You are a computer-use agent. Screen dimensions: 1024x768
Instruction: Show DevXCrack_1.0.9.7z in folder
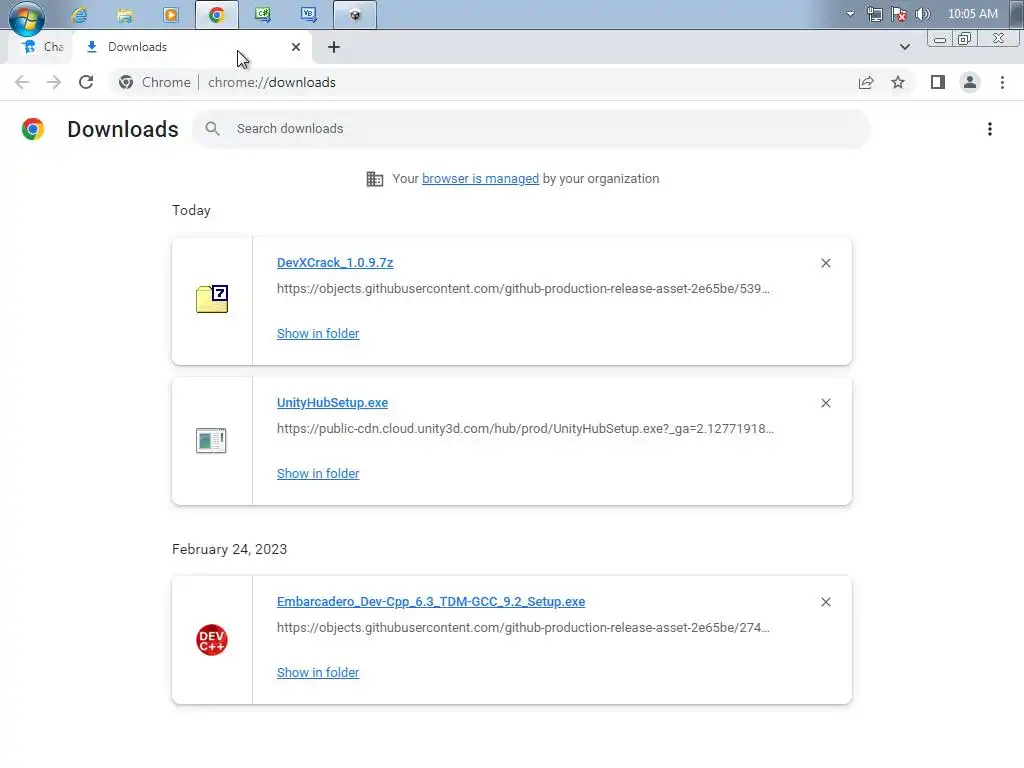318,334
